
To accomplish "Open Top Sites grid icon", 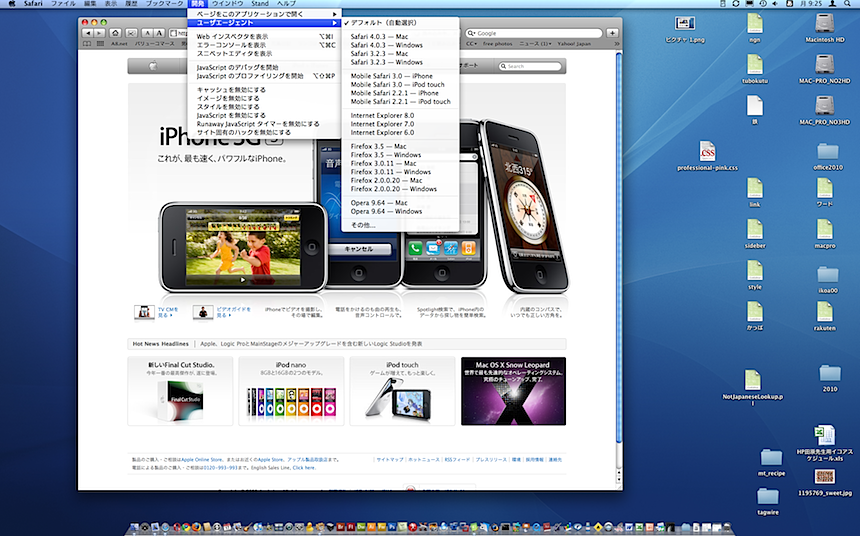I will coord(100,43).
